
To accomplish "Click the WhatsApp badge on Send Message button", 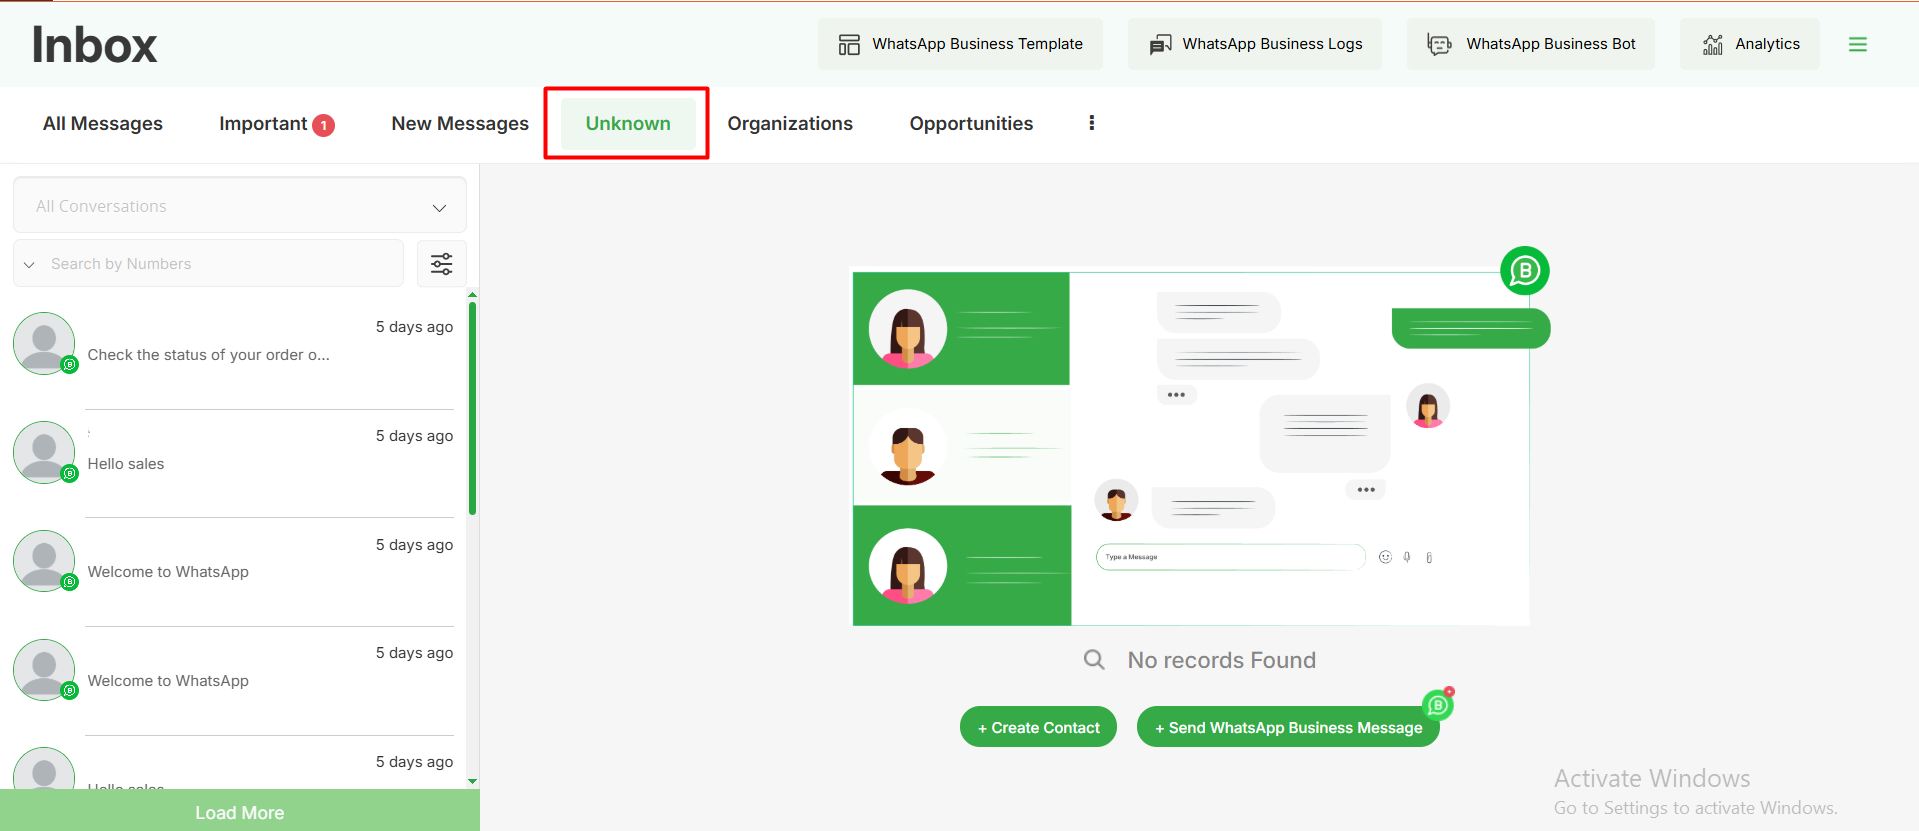I will point(1438,704).
